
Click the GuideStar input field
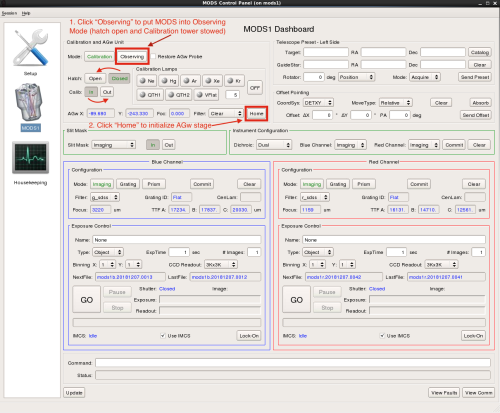coord(326,65)
